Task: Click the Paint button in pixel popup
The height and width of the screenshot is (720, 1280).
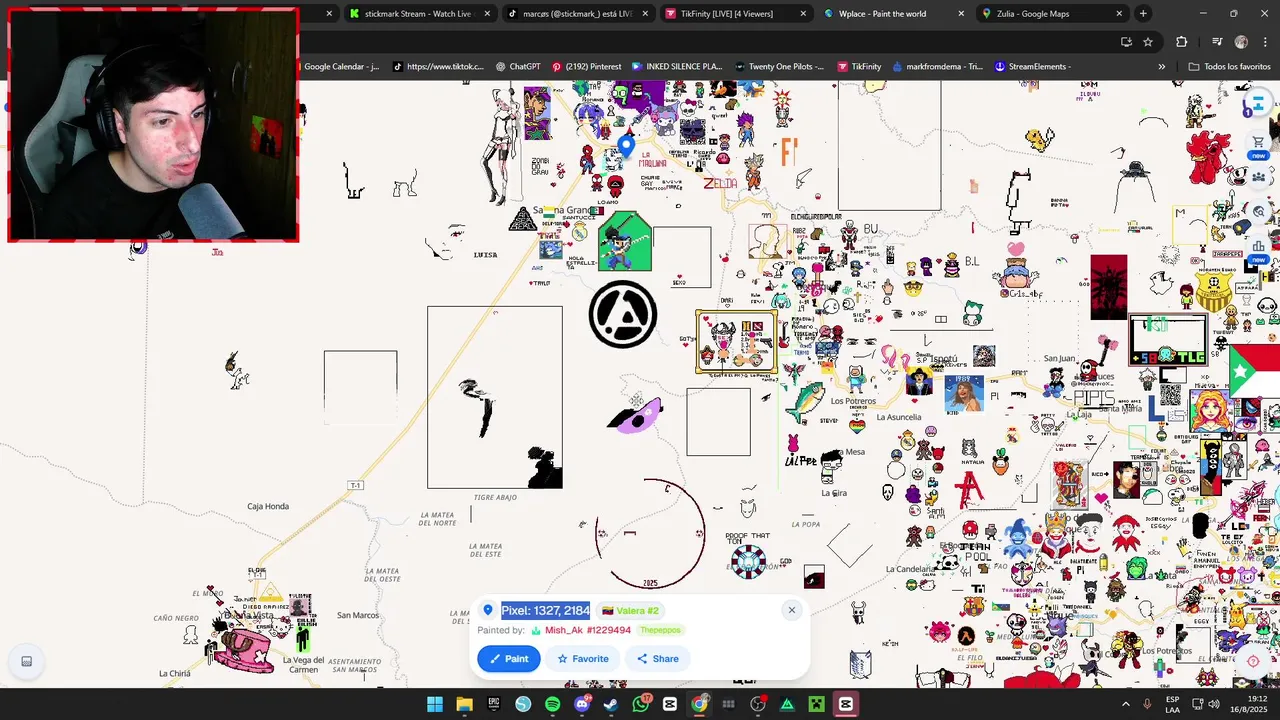Action: point(509,658)
